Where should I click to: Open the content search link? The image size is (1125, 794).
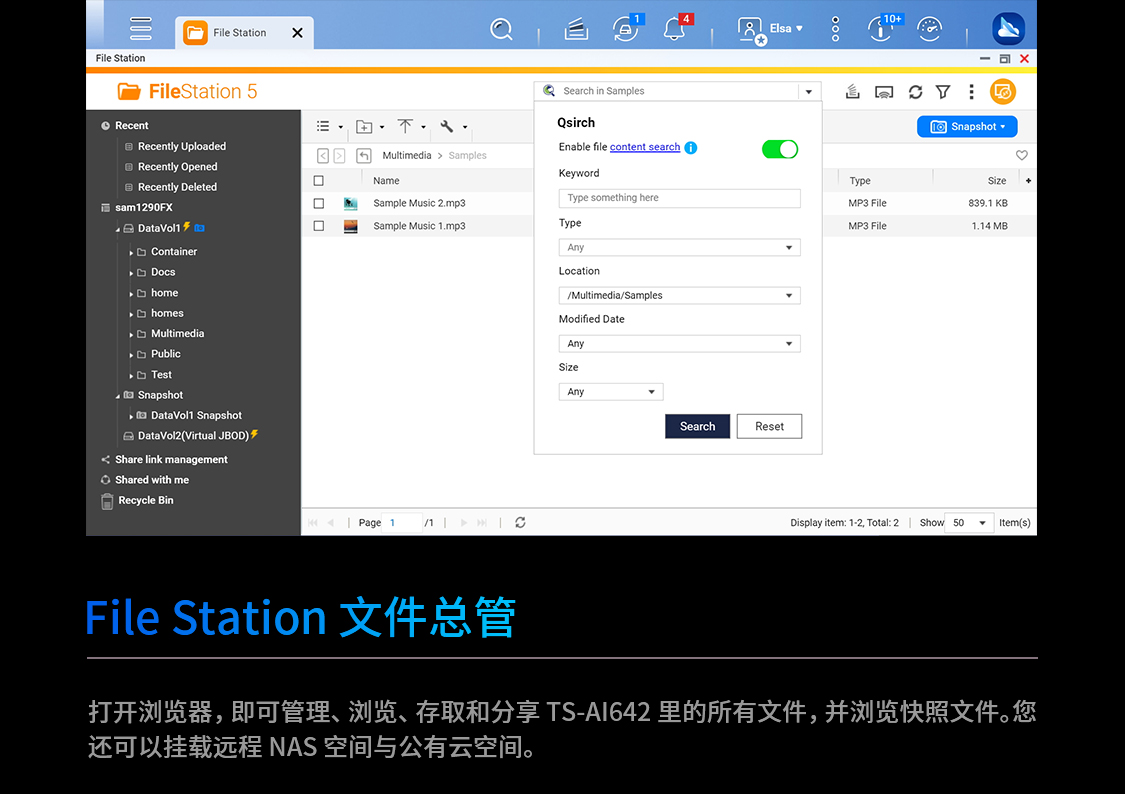pos(645,147)
